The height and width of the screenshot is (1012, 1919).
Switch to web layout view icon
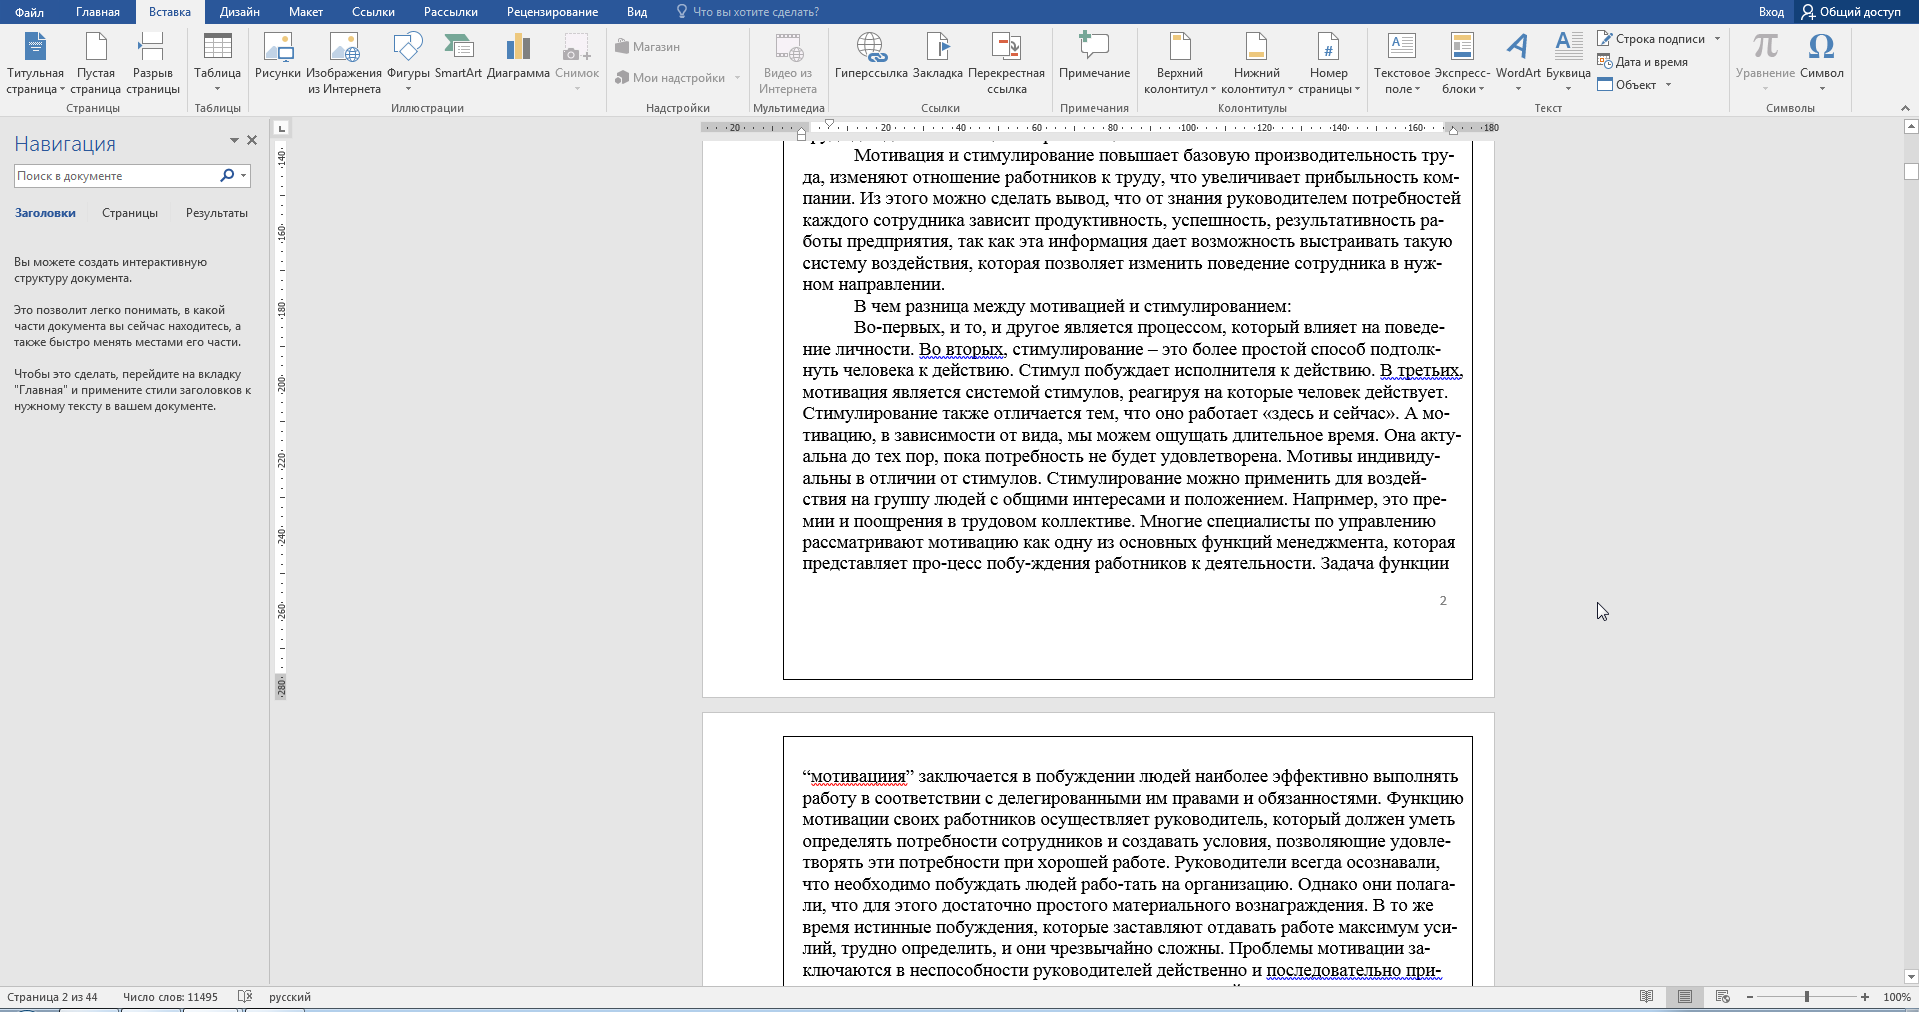(x=1722, y=997)
